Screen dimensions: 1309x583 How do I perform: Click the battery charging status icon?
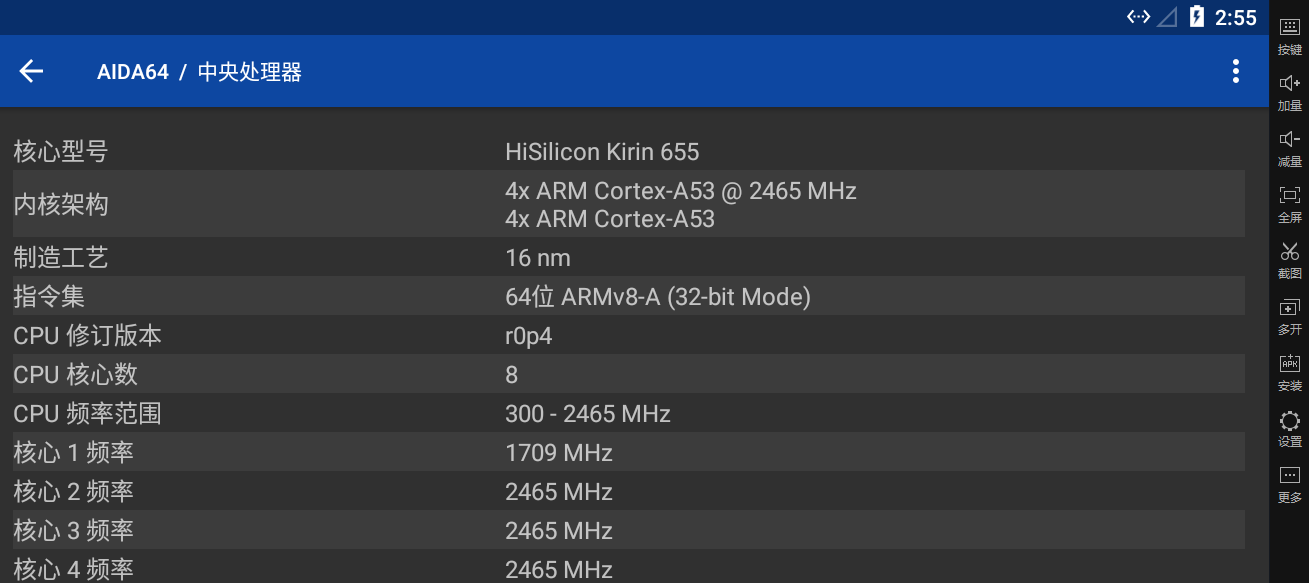[x=1196, y=16]
